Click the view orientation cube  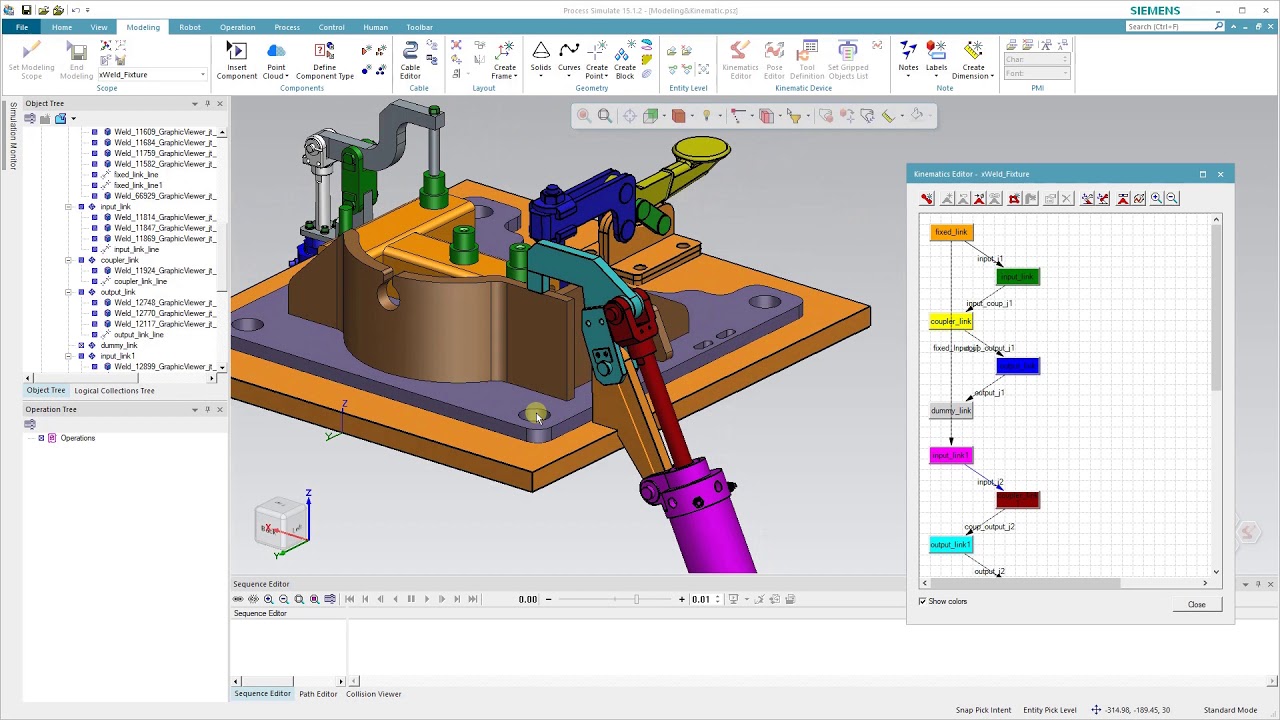tap(279, 525)
